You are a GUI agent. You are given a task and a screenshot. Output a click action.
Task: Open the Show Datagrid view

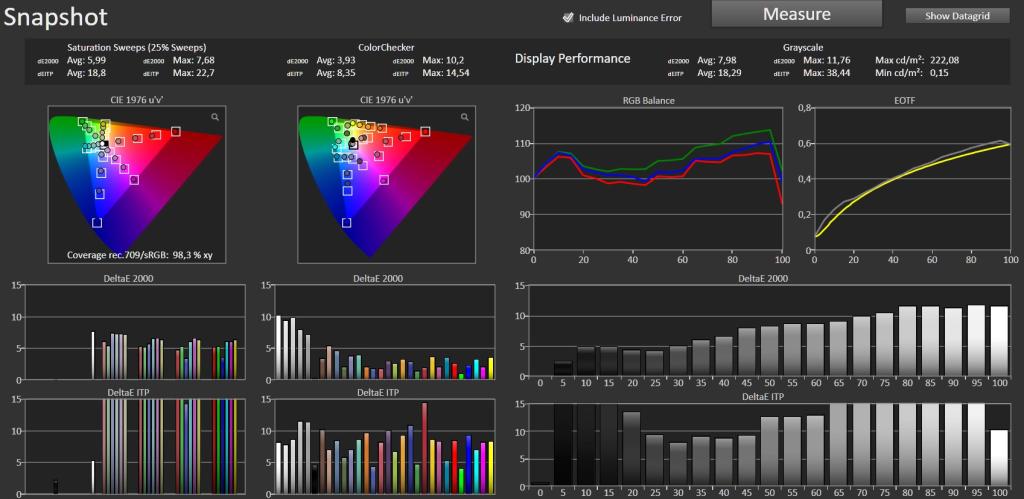957,16
